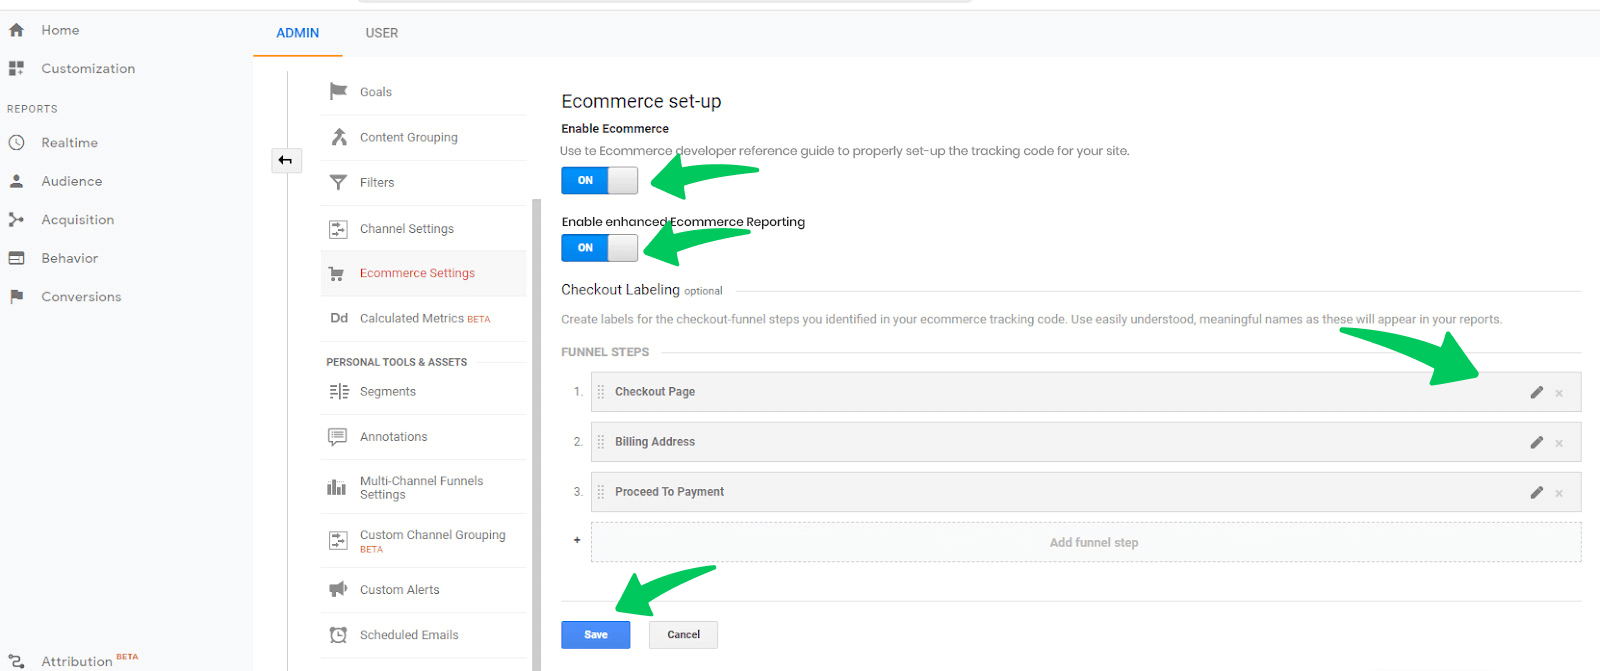Click the Add funnel step box
The width and height of the screenshot is (1600, 671).
point(1086,542)
